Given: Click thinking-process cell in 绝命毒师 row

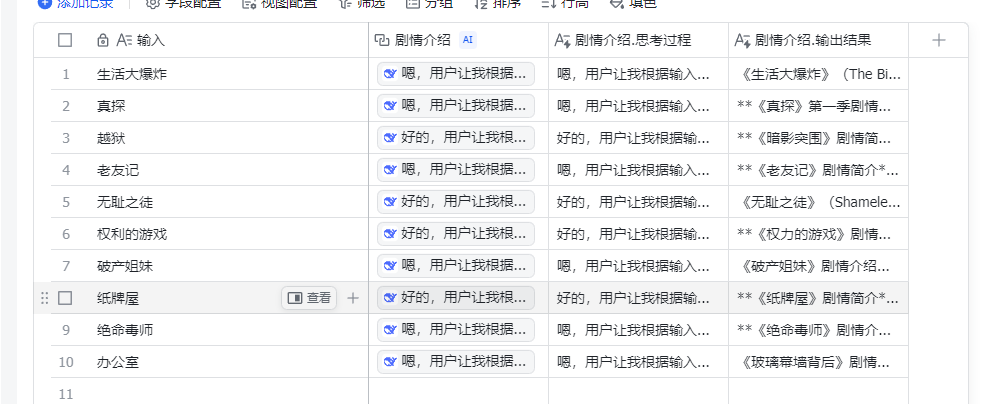Looking at the screenshot, I should pyautogui.click(x=638, y=330).
